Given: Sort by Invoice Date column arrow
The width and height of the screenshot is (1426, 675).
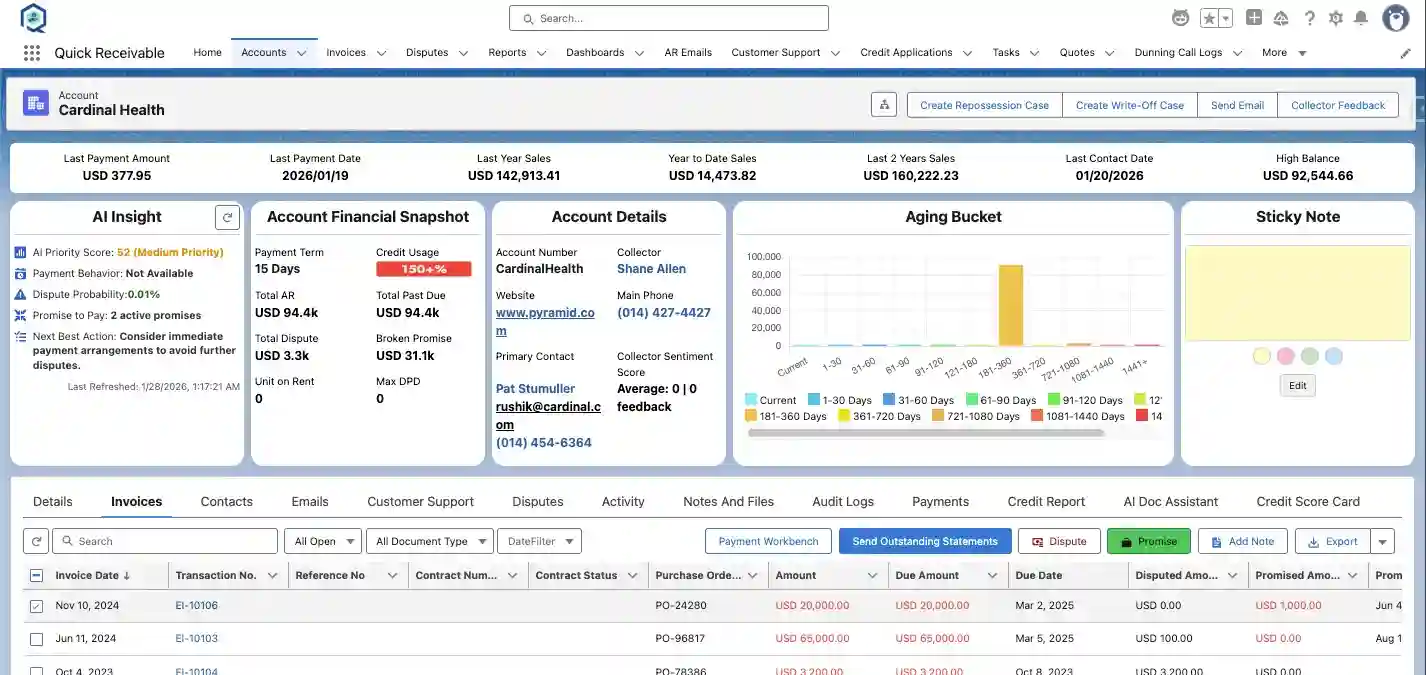Looking at the screenshot, I should (127, 576).
